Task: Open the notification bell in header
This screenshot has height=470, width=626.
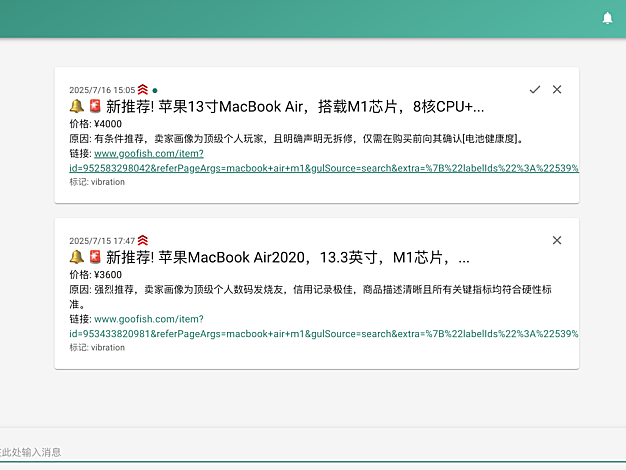Action: pyautogui.click(x=607, y=18)
